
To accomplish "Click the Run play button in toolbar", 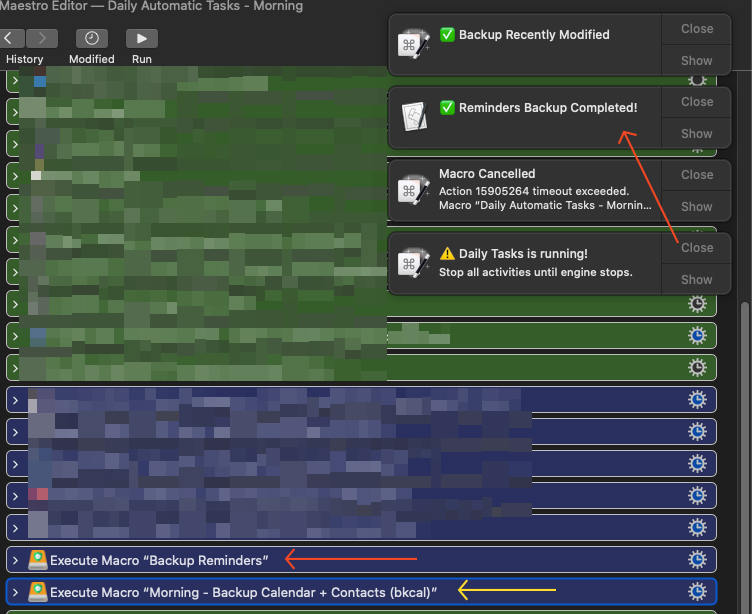I will [x=142, y=38].
